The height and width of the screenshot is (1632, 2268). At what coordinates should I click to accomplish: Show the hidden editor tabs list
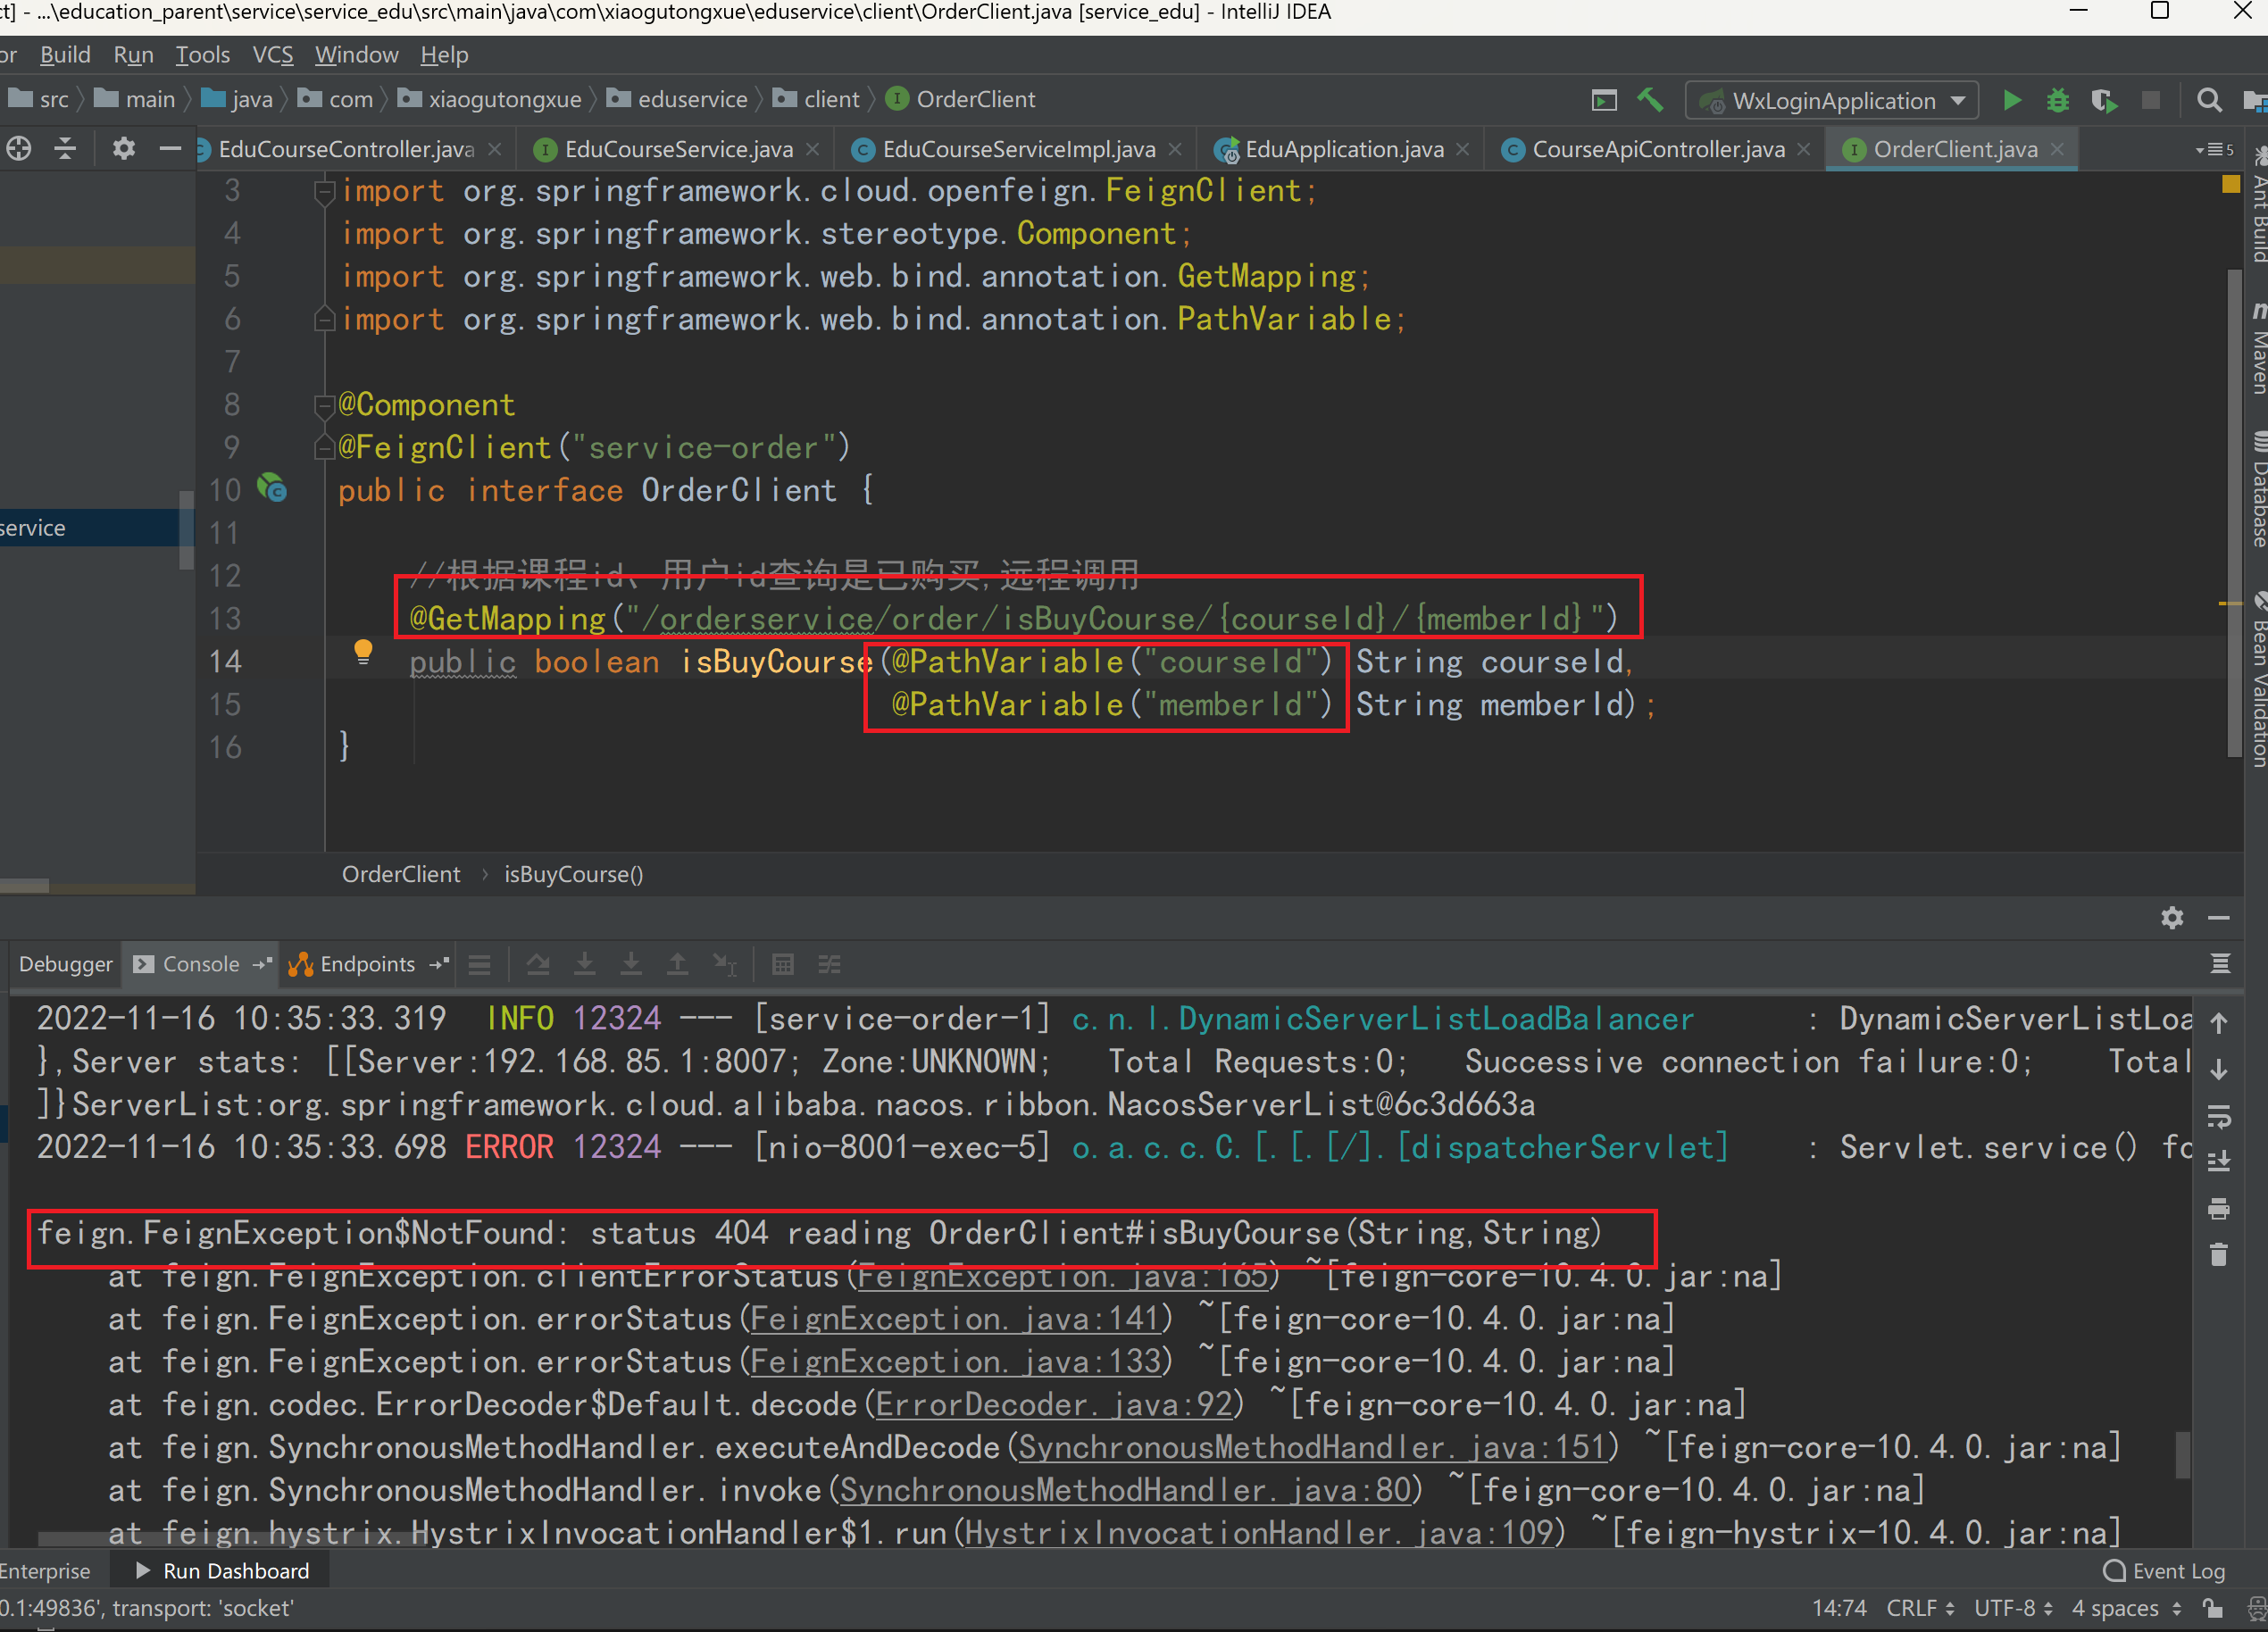click(x=2214, y=149)
